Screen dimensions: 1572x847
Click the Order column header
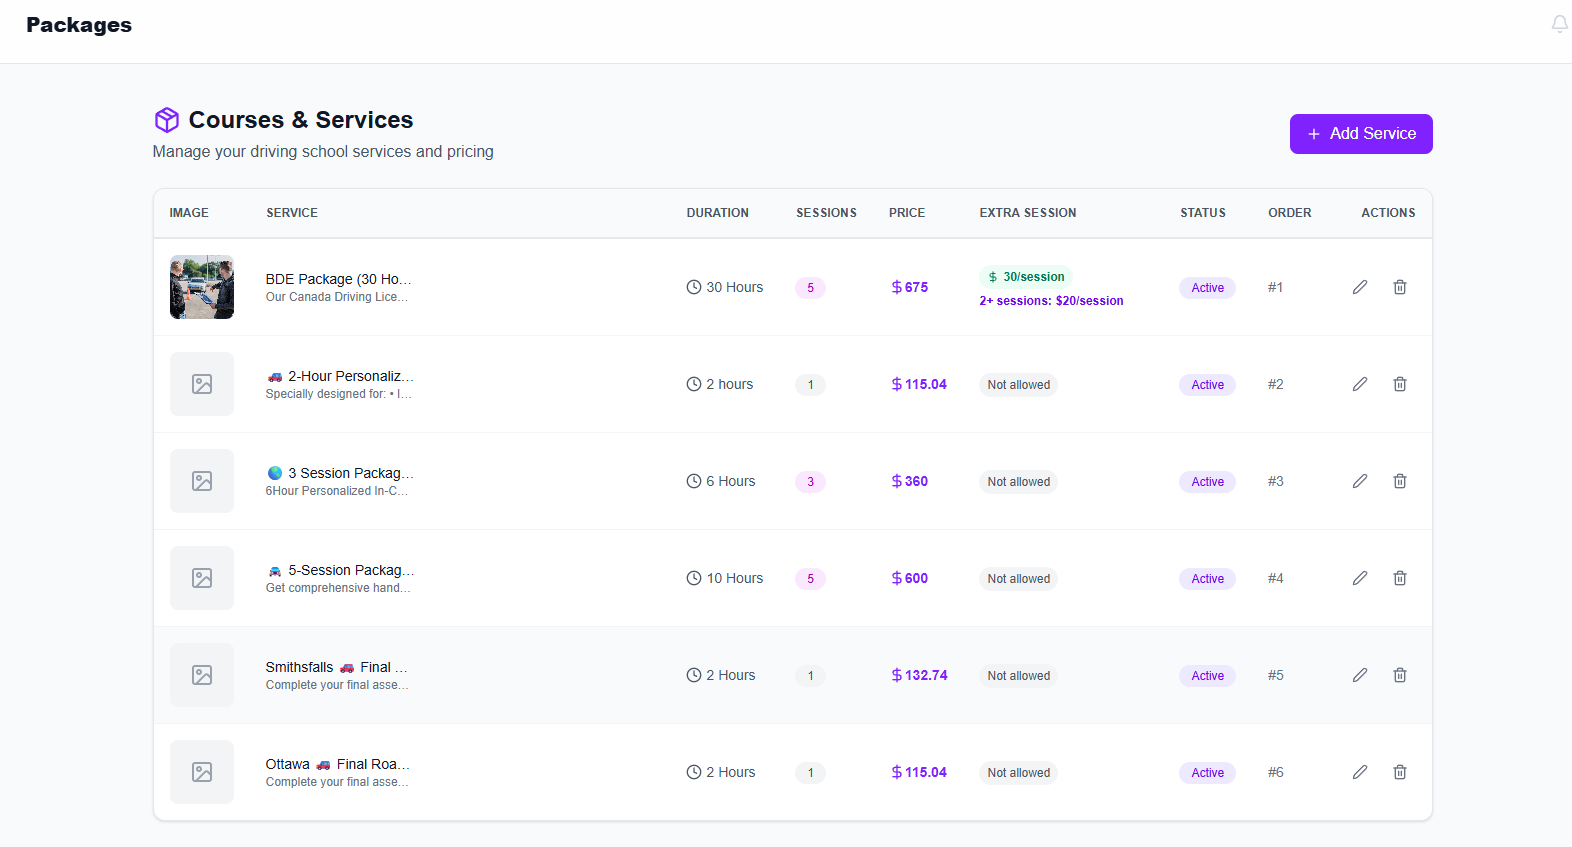point(1289,213)
